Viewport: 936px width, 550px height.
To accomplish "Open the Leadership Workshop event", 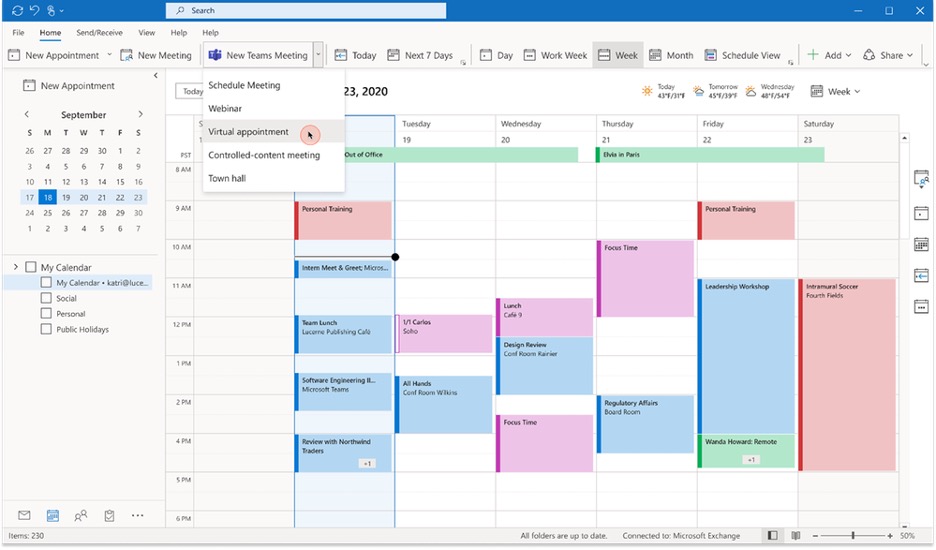I will coord(746,356).
